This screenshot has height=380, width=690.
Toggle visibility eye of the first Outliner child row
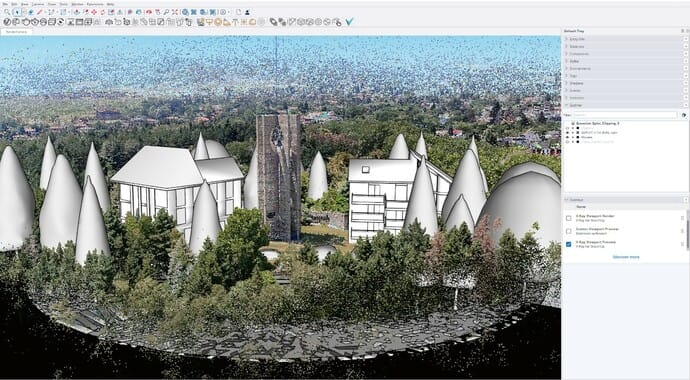[567, 128]
